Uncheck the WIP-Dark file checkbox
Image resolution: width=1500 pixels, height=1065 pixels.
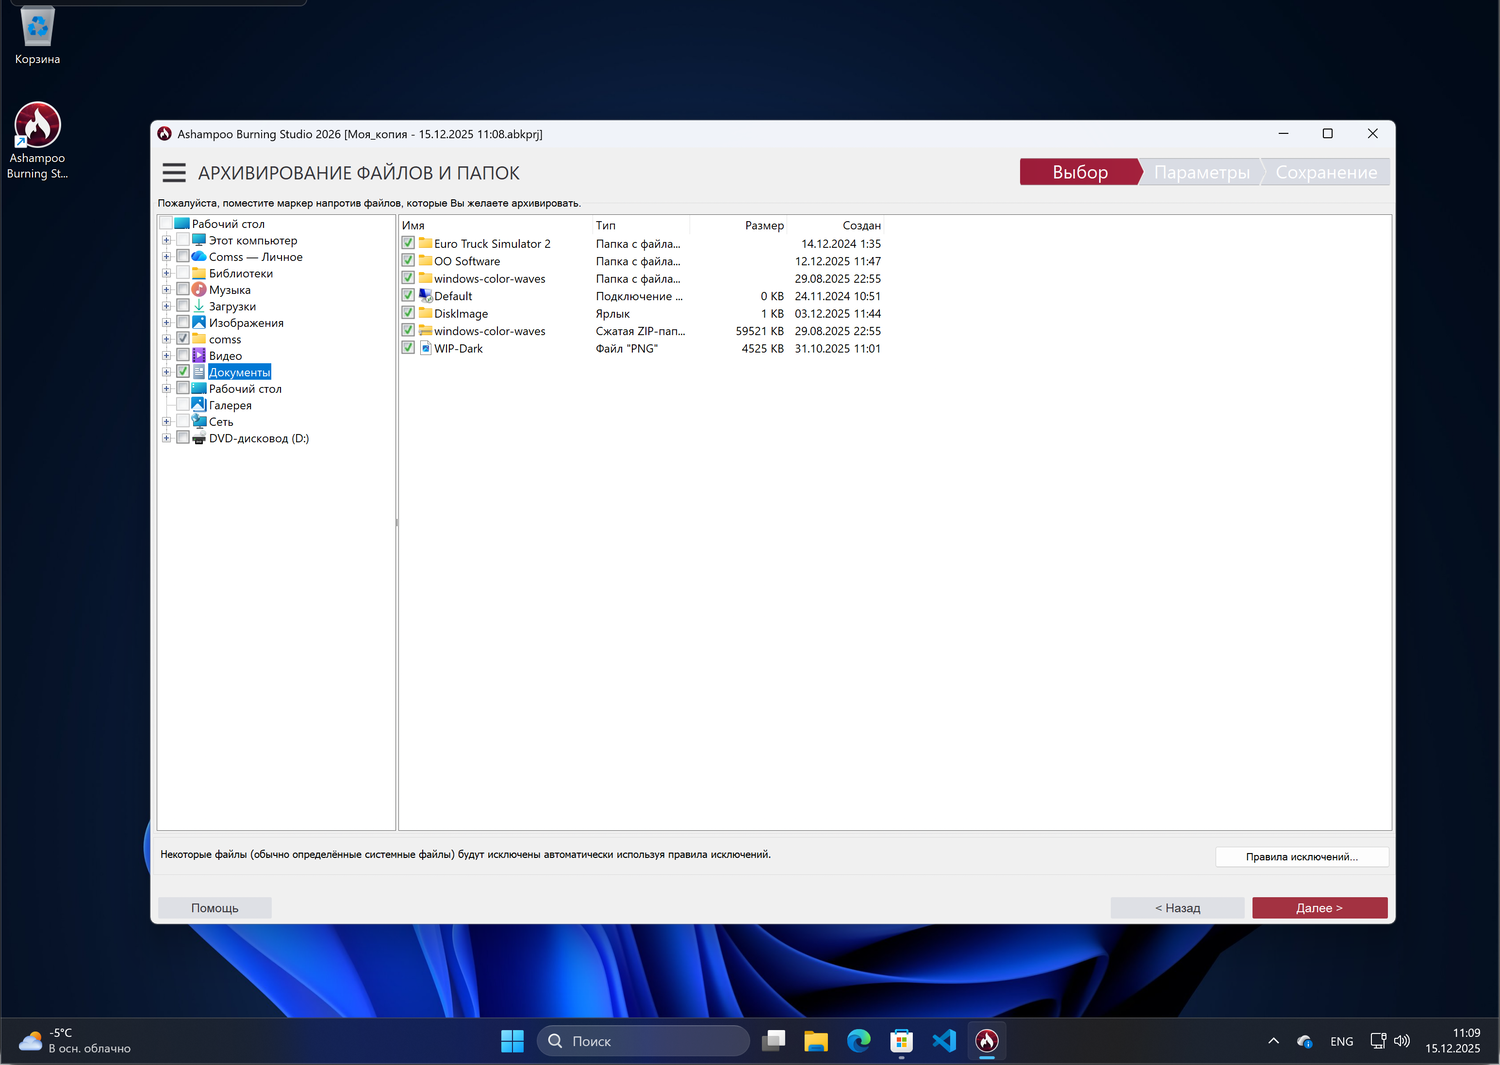pyautogui.click(x=408, y=348)
